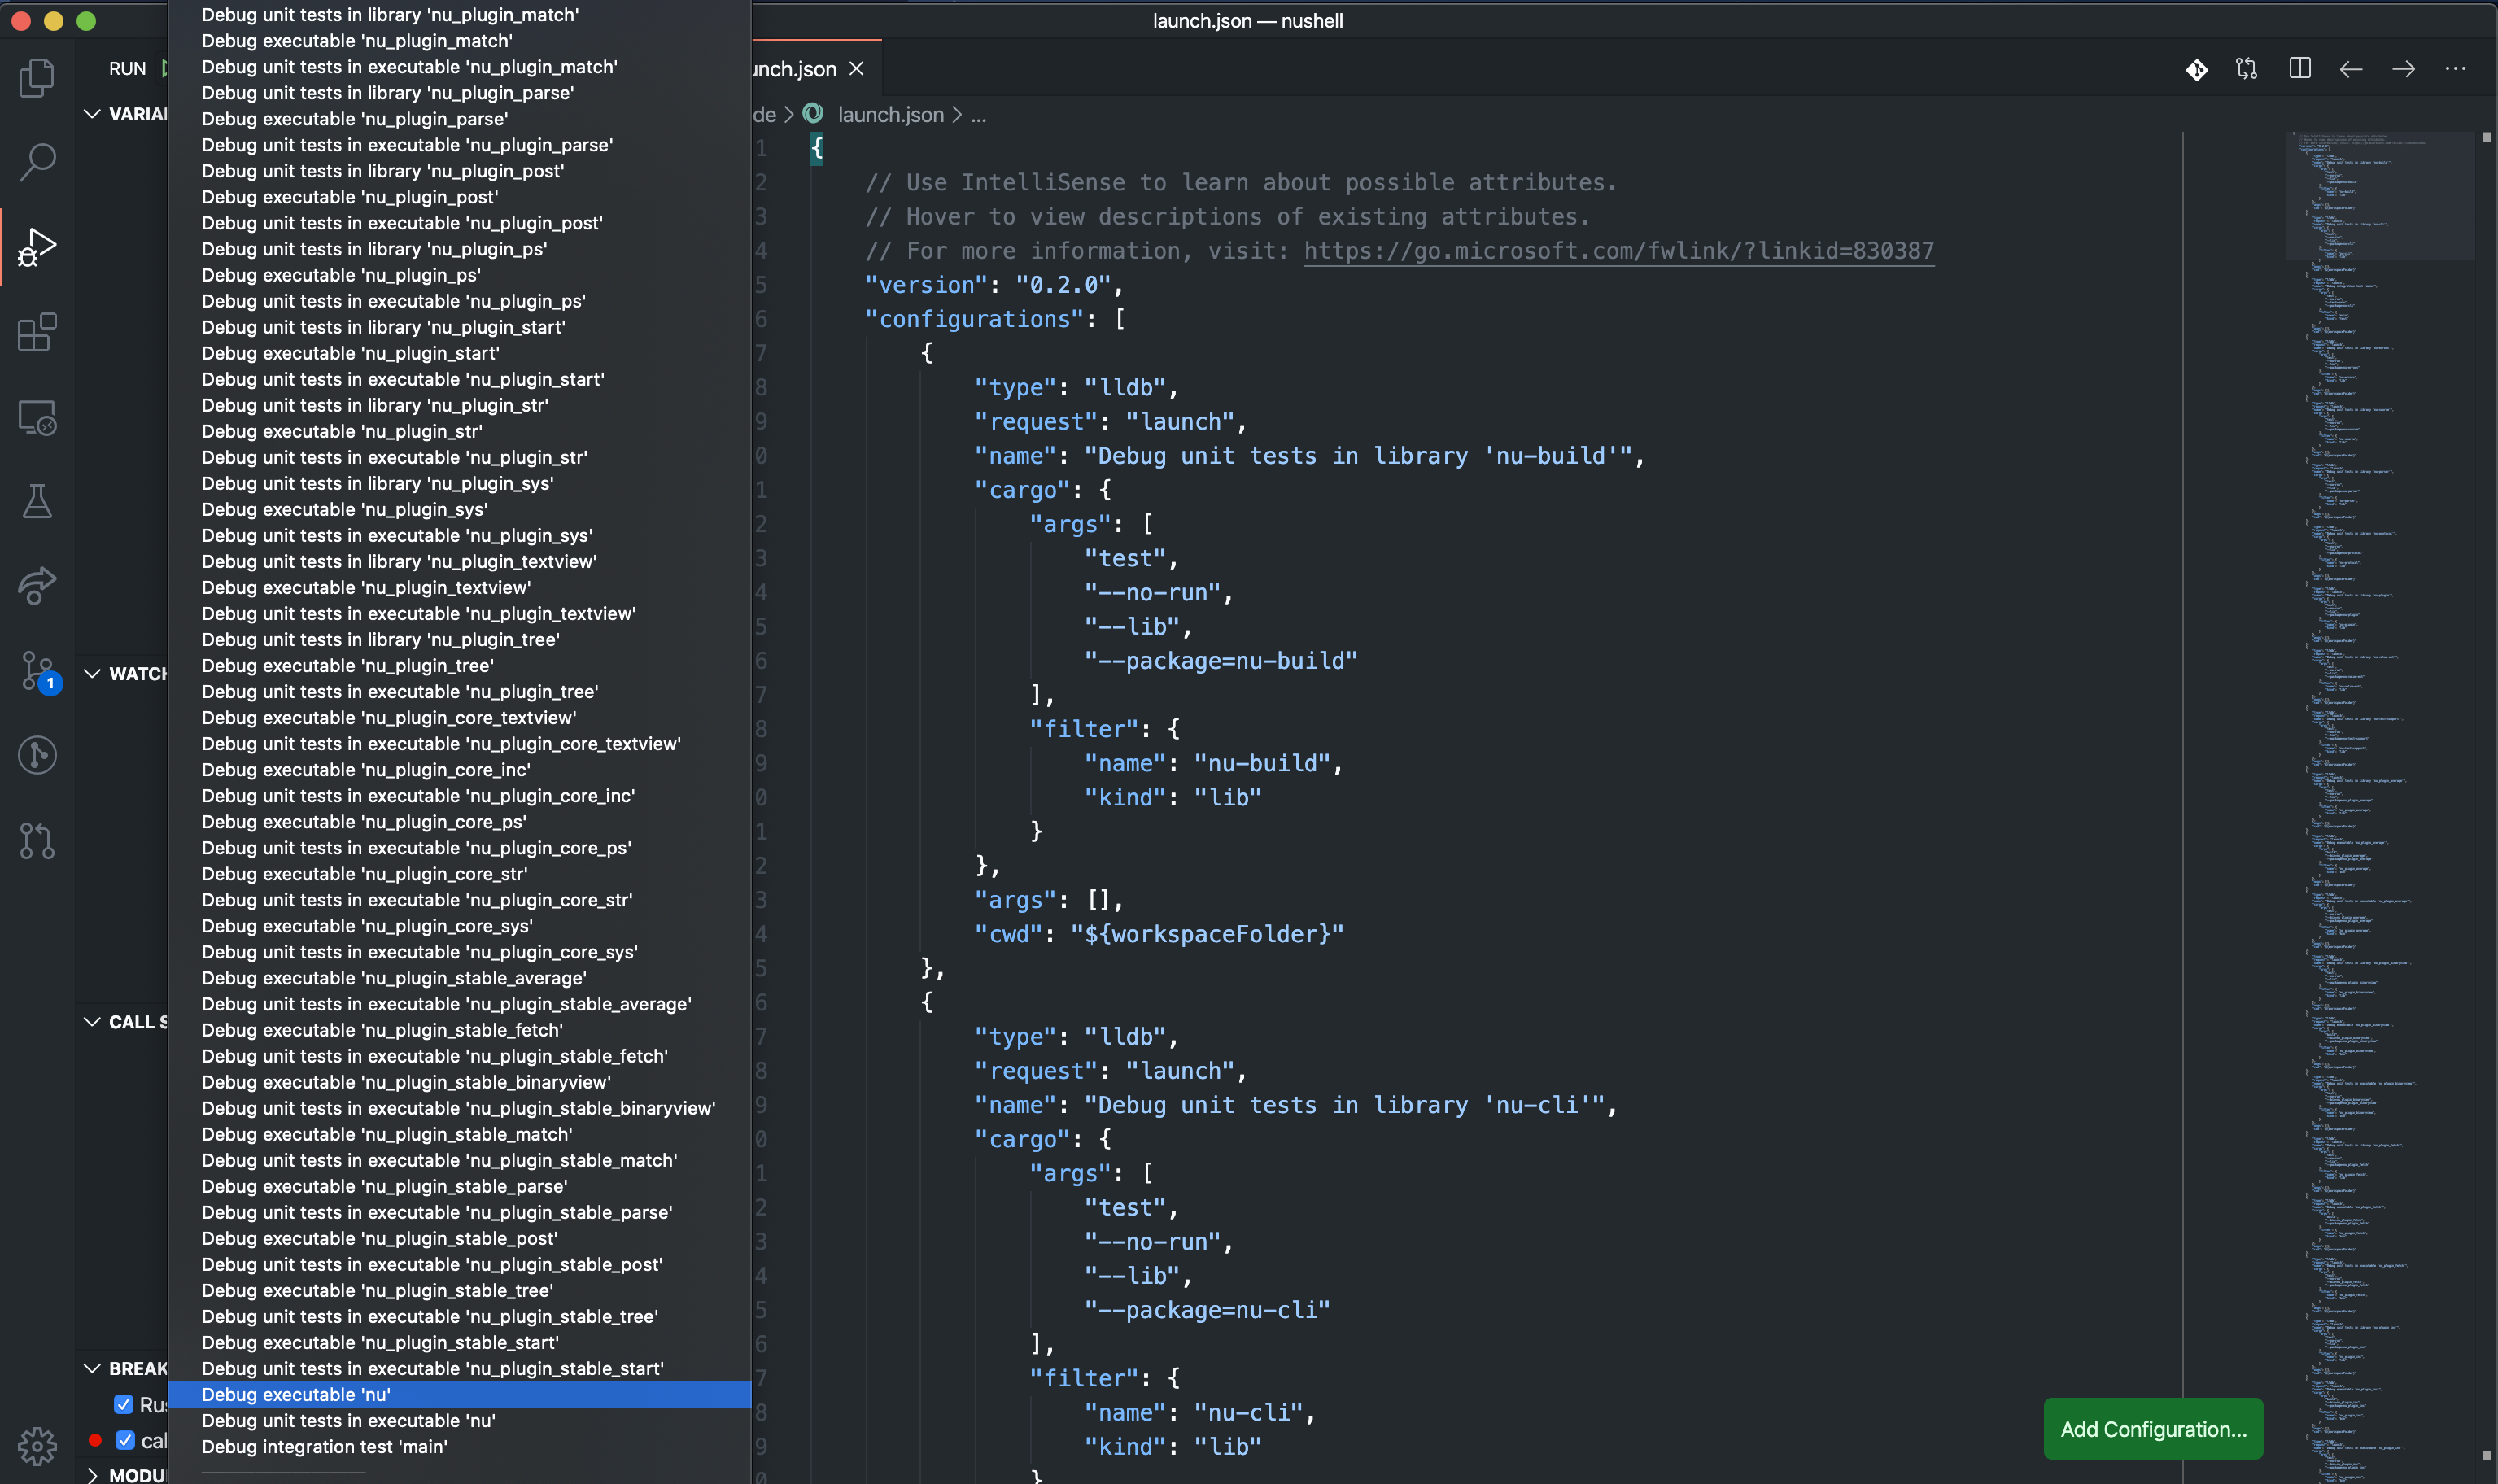This screenshot has width=2498, height=1484.
Task: Click the Add Configuration... button
Action: (x=2152, y=1428)
